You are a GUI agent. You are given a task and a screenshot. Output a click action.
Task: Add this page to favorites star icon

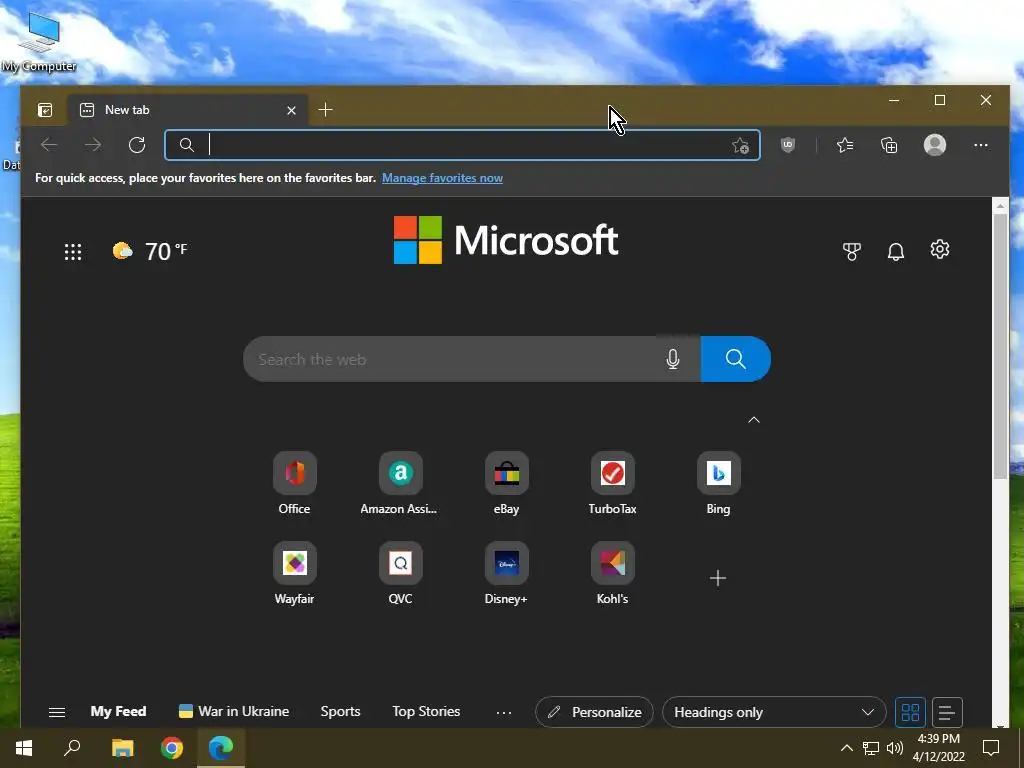point(740,145)
